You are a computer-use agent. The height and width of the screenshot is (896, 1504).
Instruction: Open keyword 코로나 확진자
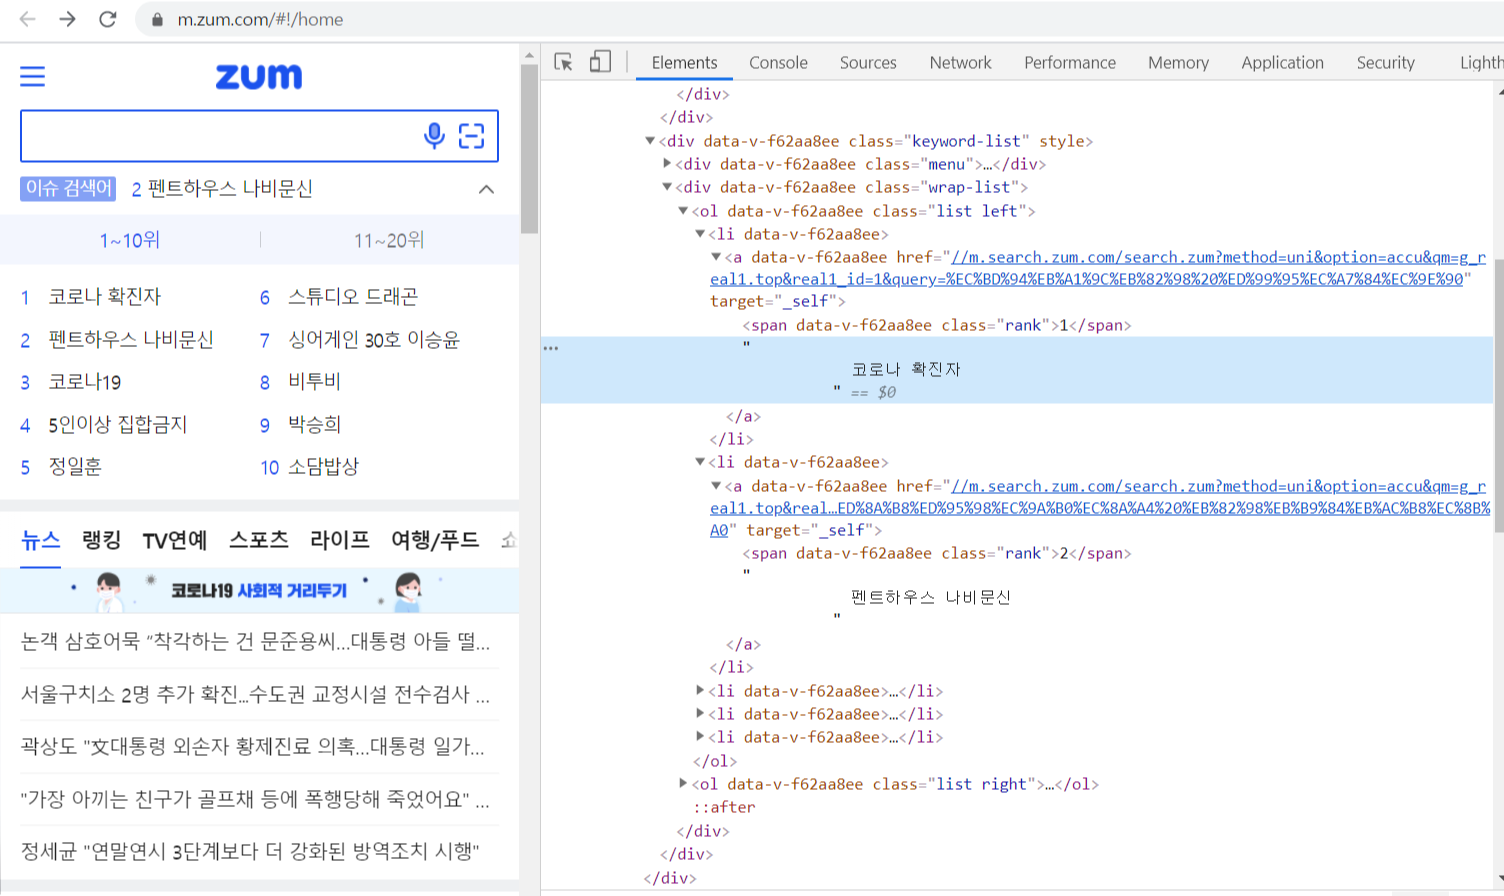105,297
